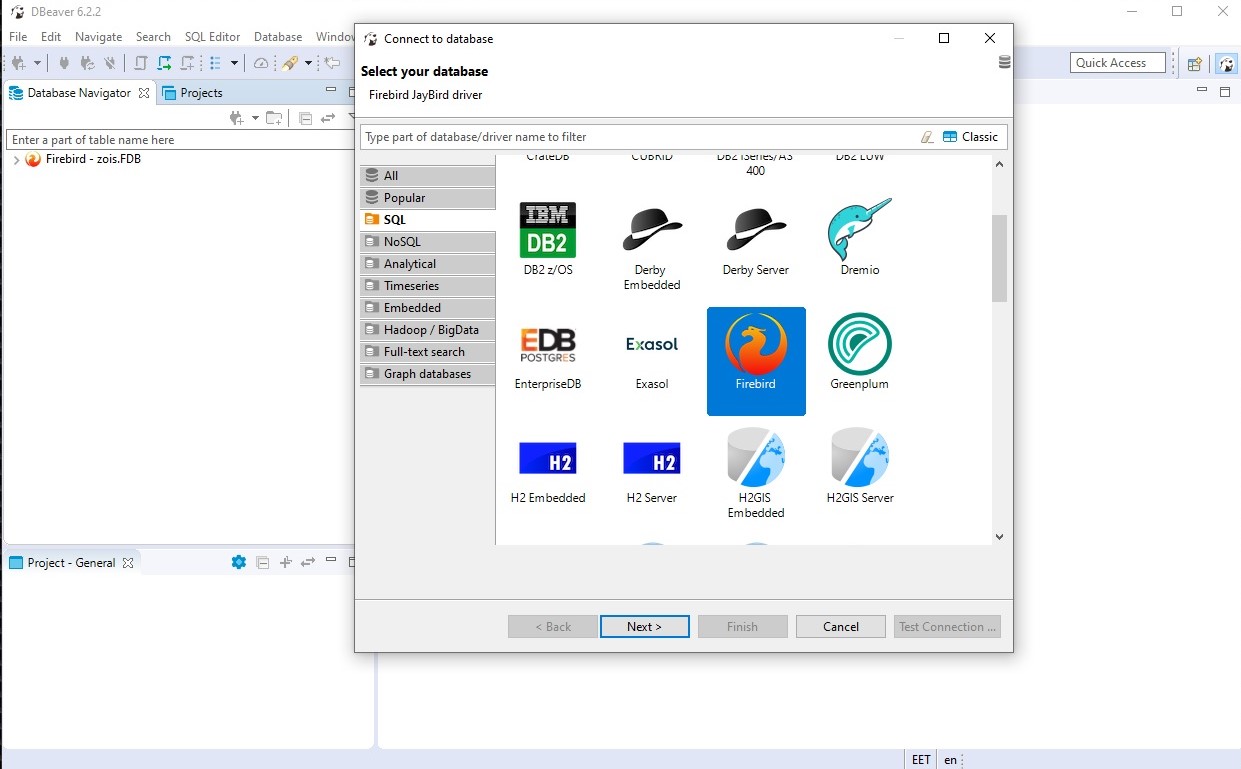This screenshot has width=1241, height=769.
Task: Select the Firebird database driver
Action: (756, 361)
